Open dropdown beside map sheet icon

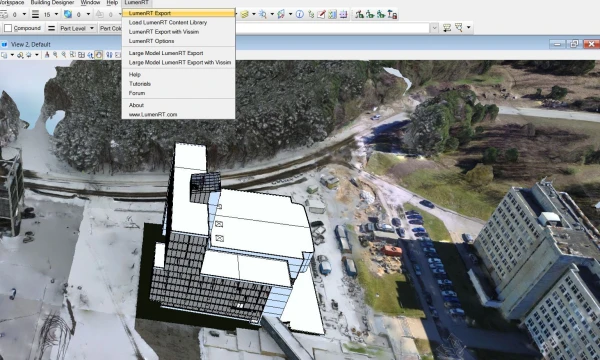pos(290,15)
